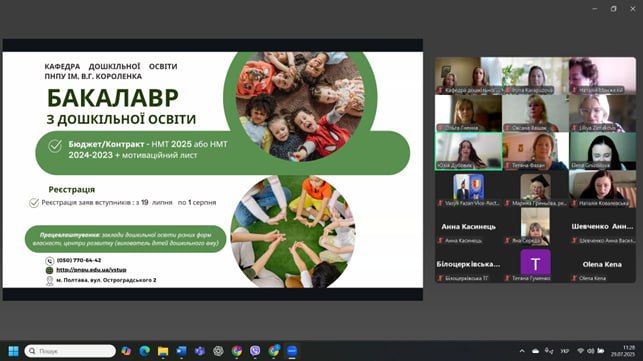Image resolution: width=643 pixels, height=361 pixels.
Task: Select Юлія Дубовик's highlighted video tile
Action: pyautogui.click(x=468, y=151)
